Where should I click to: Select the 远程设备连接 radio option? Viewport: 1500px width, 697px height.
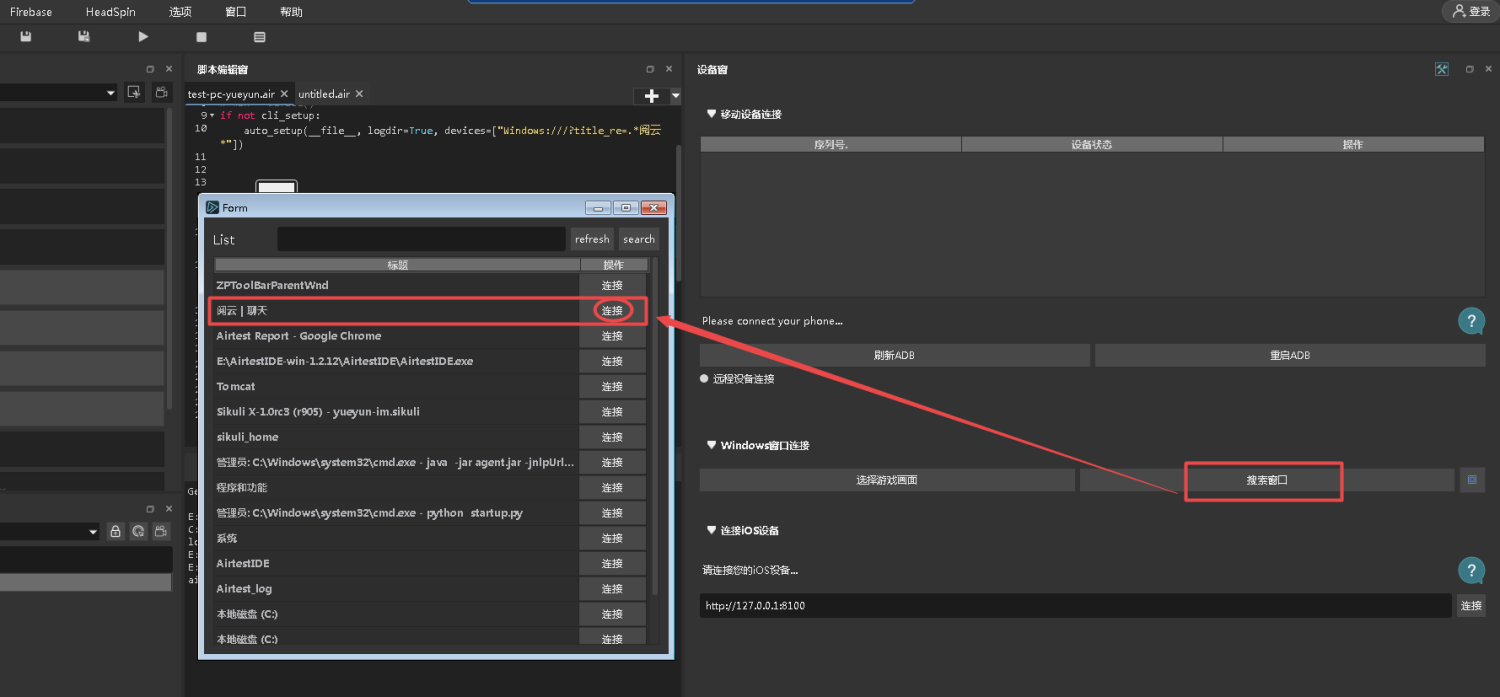click(x=704, y=379)
